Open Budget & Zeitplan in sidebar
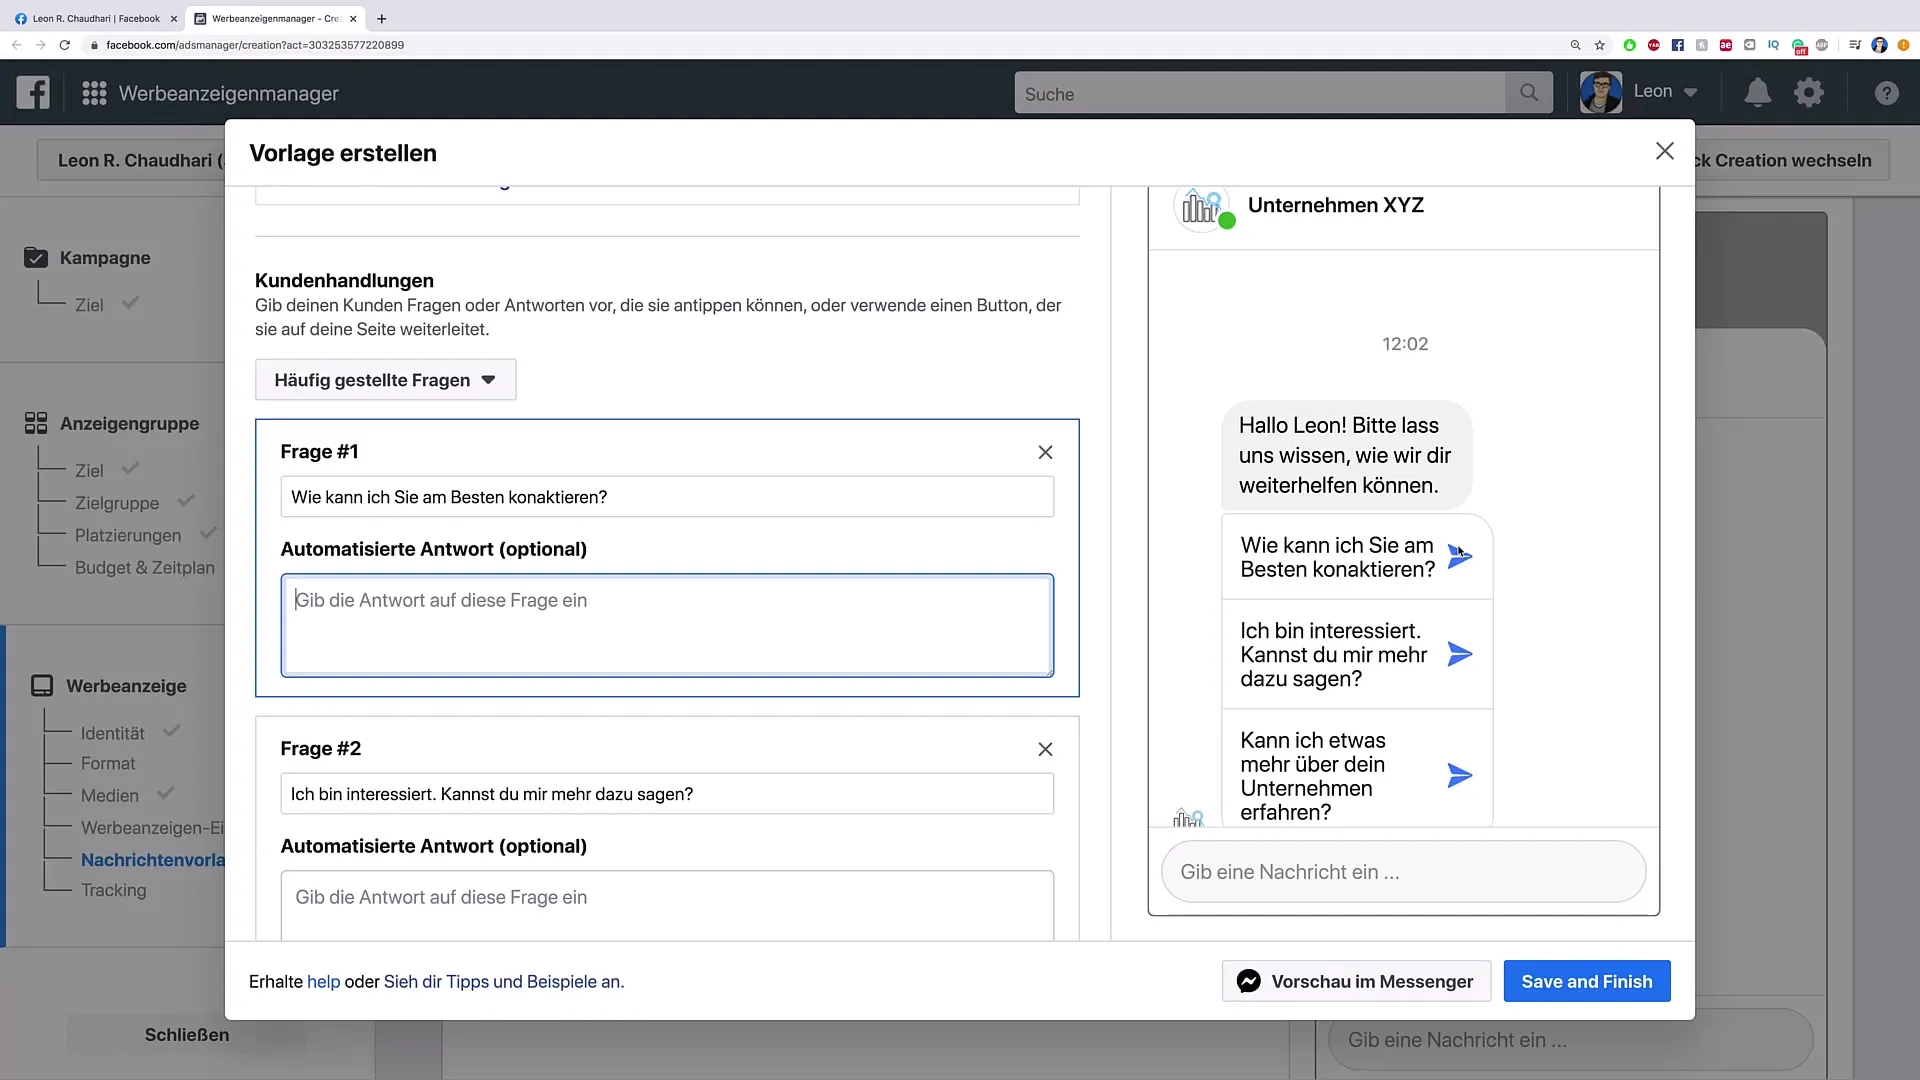The image size is (1920, 1080). click(x=145, y=567)
